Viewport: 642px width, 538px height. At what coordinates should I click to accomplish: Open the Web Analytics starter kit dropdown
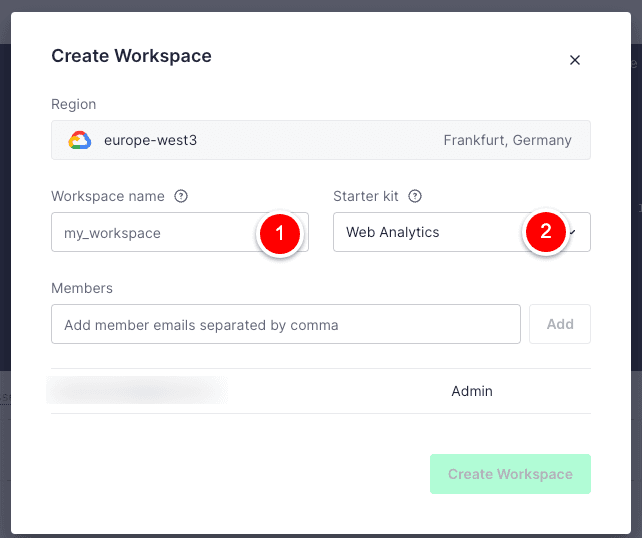click(430, 232)
